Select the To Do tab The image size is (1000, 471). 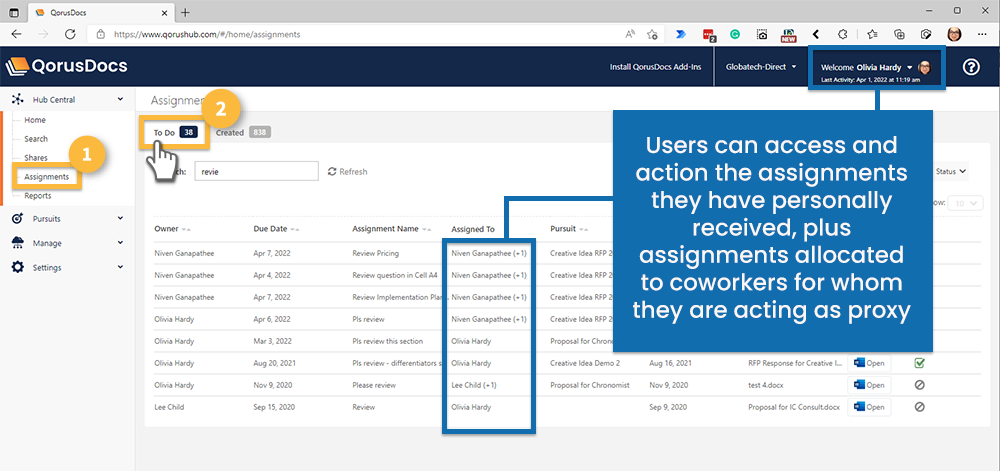(174, 132)
